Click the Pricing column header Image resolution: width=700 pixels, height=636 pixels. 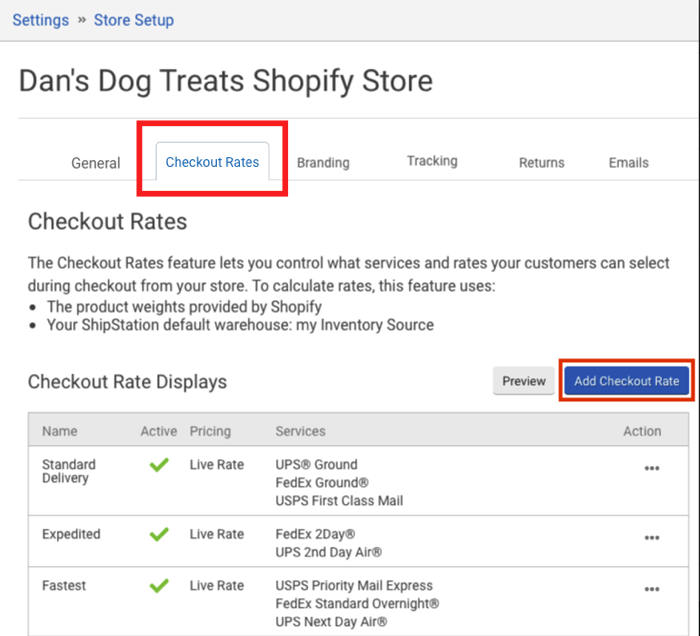(210, 431)
